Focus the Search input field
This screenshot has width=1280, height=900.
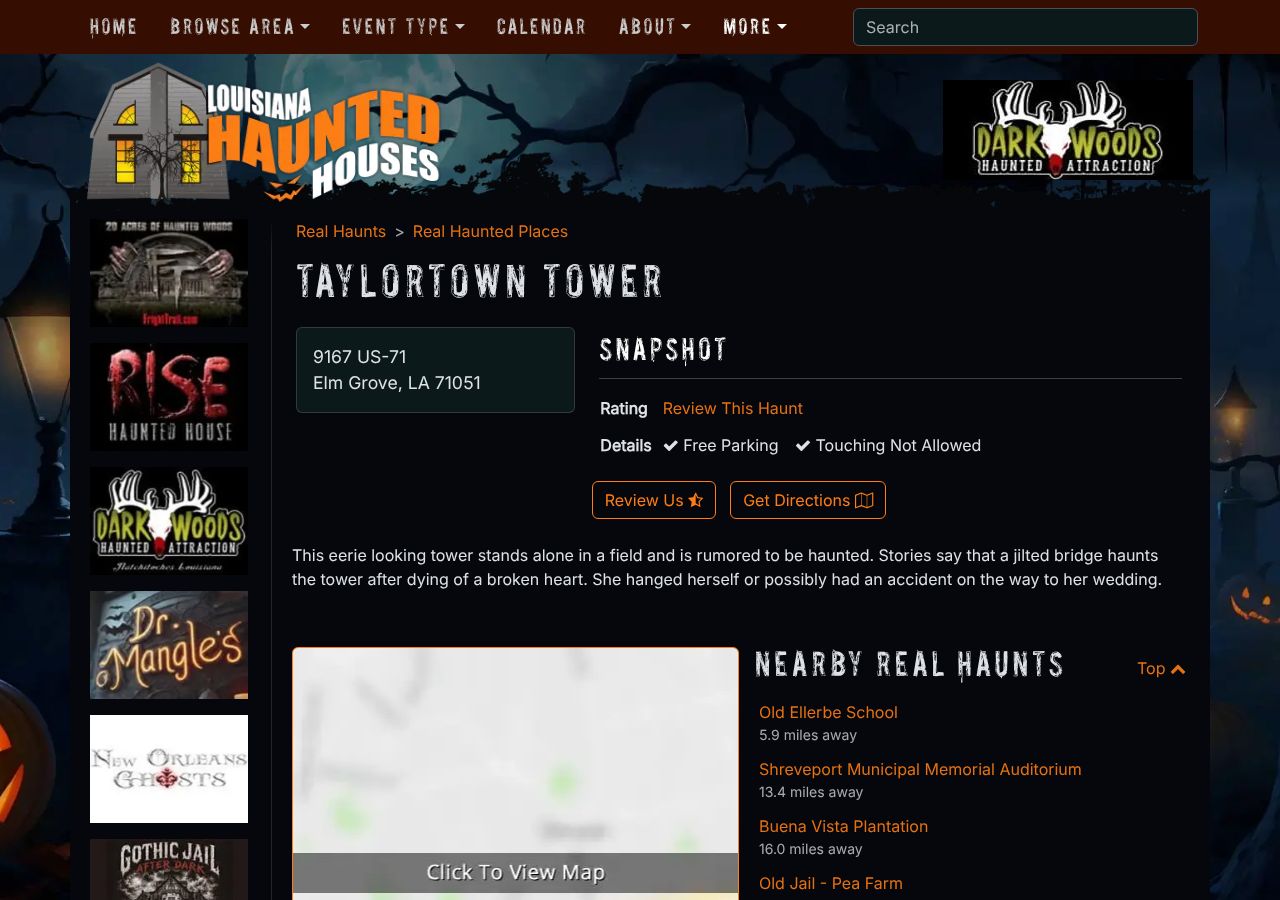(x=1025, y=27)
